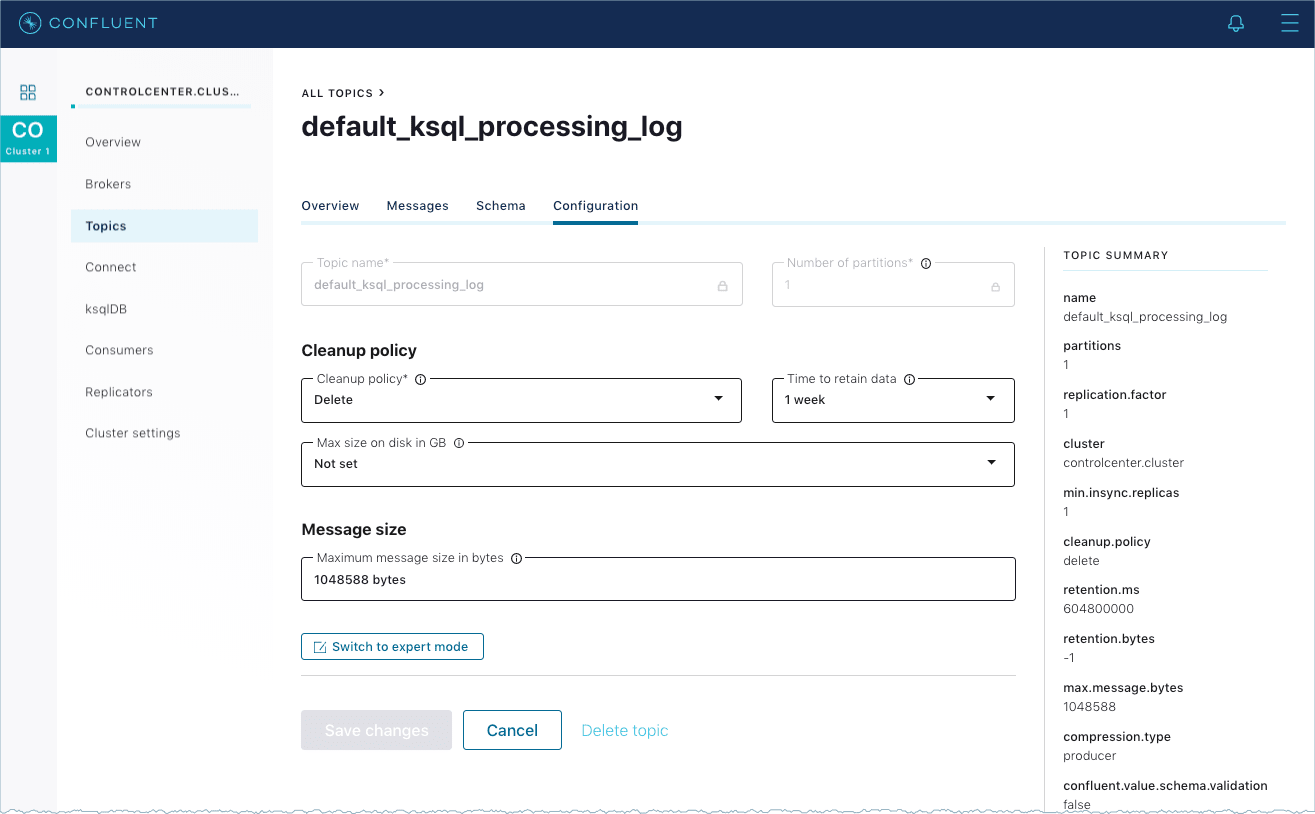Click the Delete topic link
Screen dimensions: 1315x814
coord(625,731)
